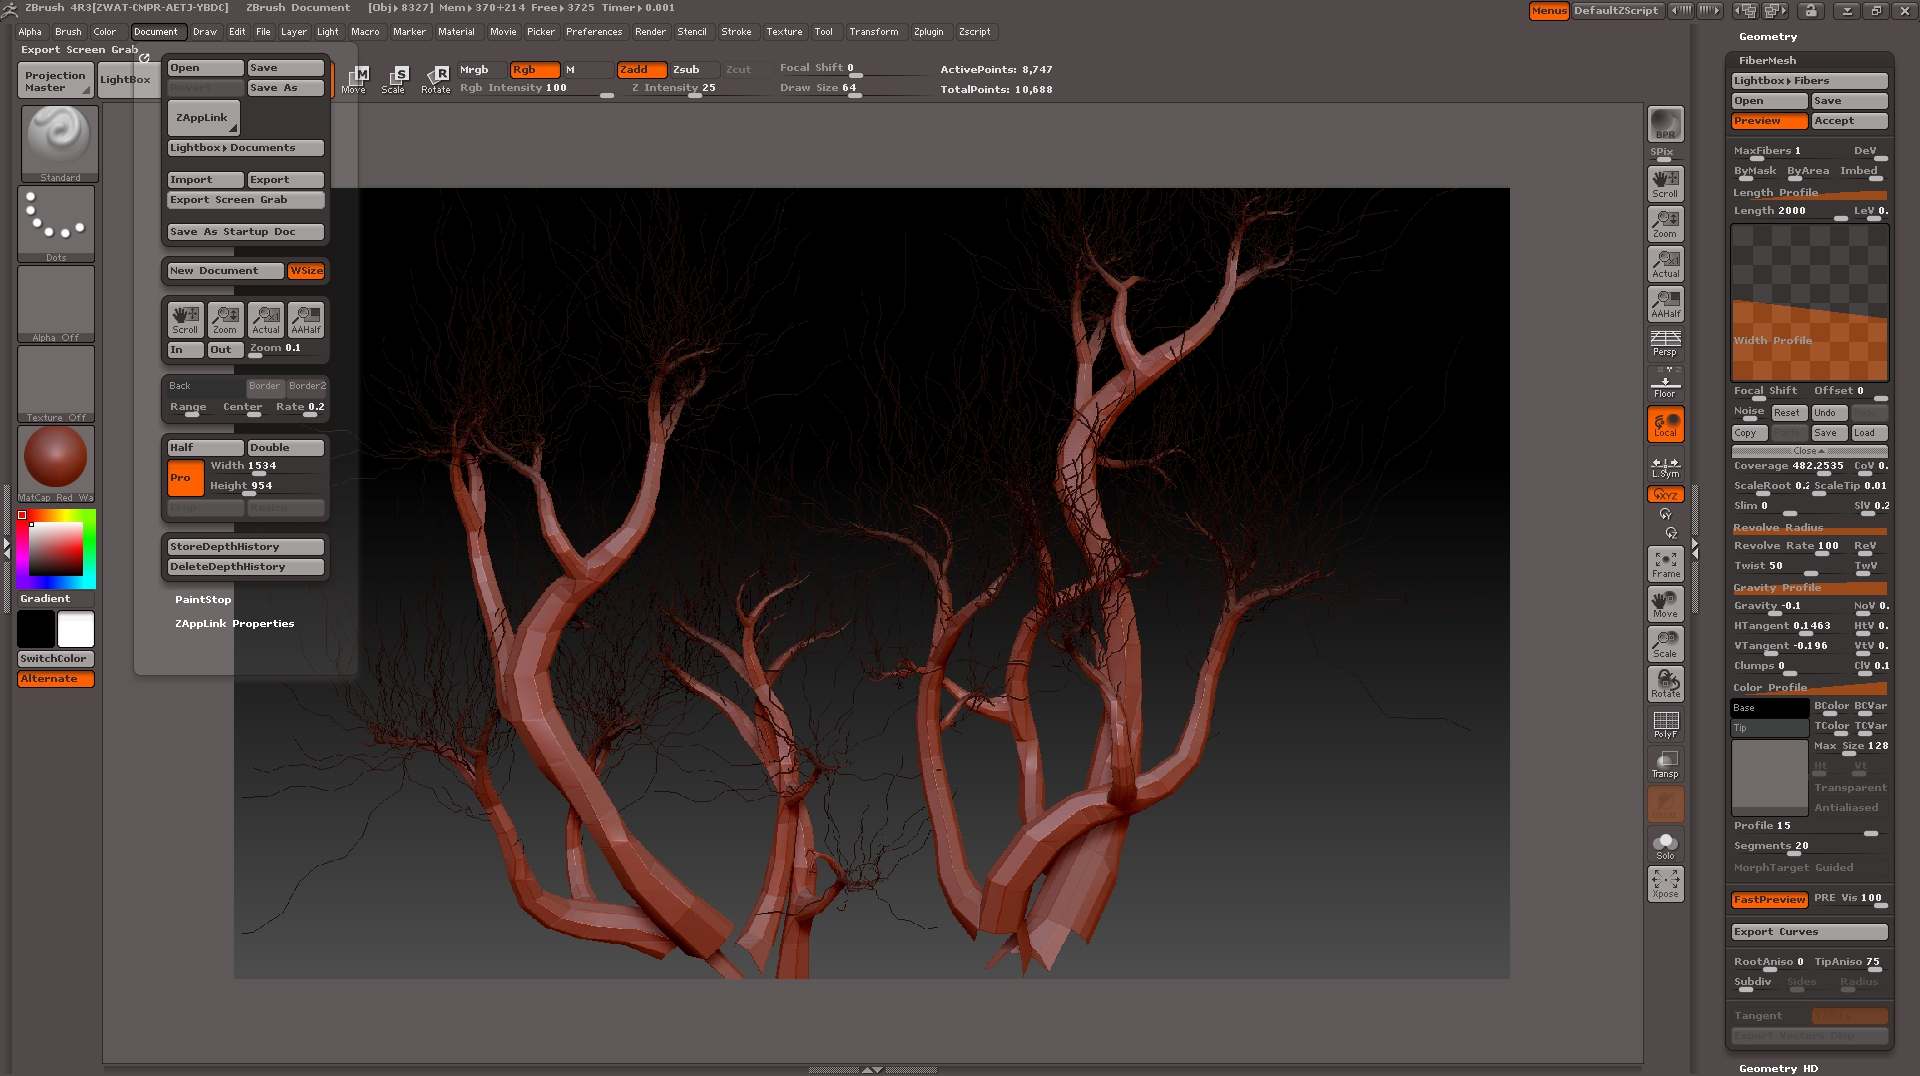
Task: Toggle the FastPreview button in FiberMesh panel
Action: pyautogui.click(x=1768, y=899)
